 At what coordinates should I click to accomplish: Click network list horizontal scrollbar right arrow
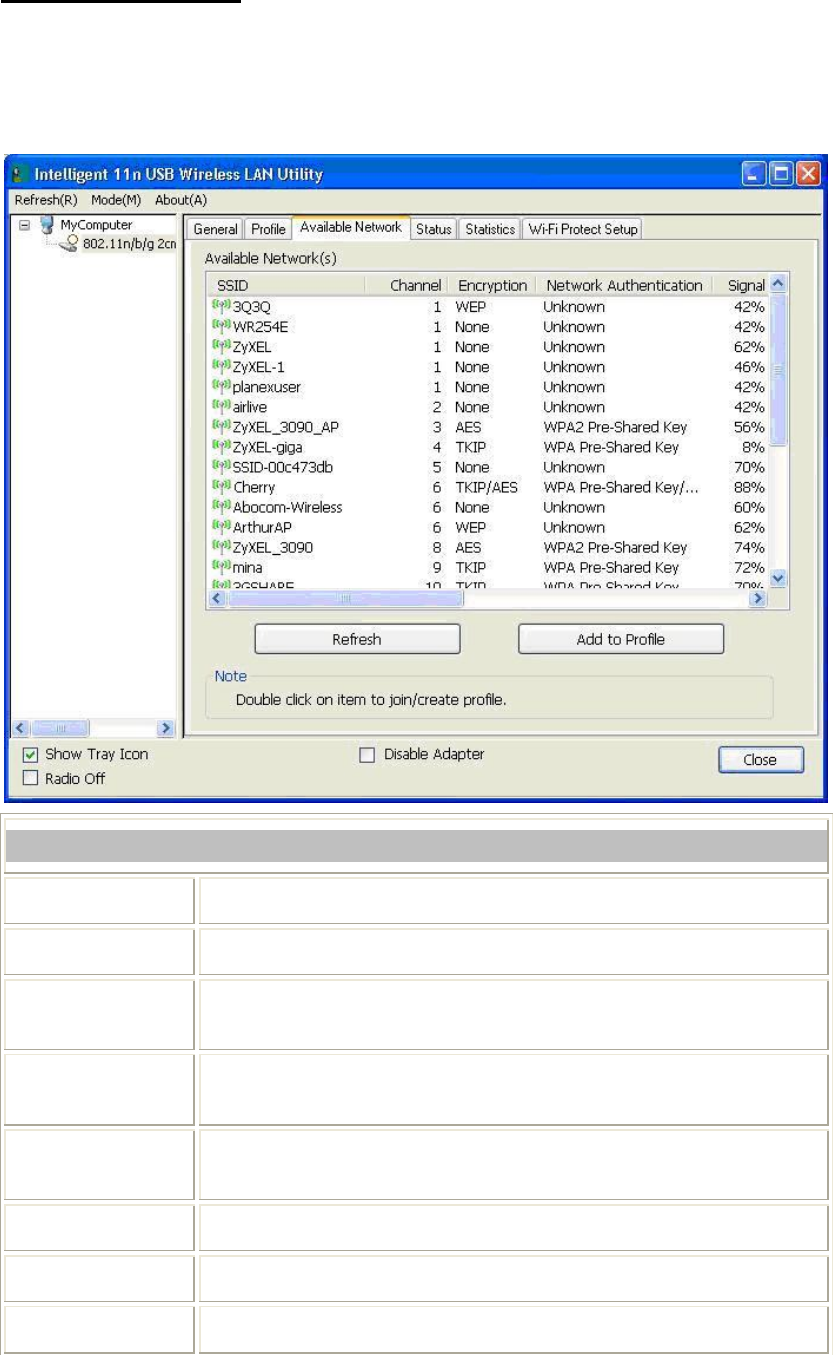click(x=759, y=598)
